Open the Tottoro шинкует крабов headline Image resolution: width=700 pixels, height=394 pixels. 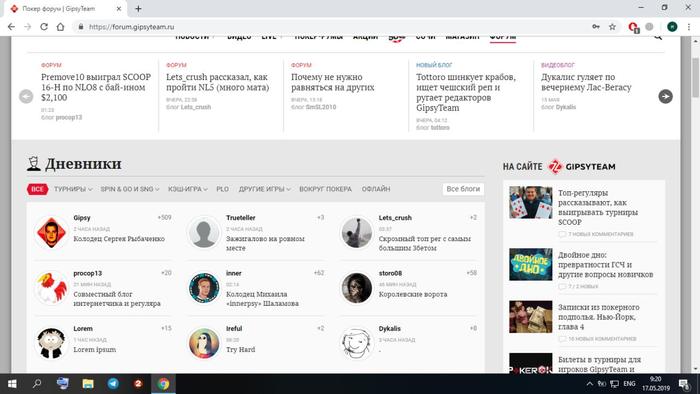(466, 92)
